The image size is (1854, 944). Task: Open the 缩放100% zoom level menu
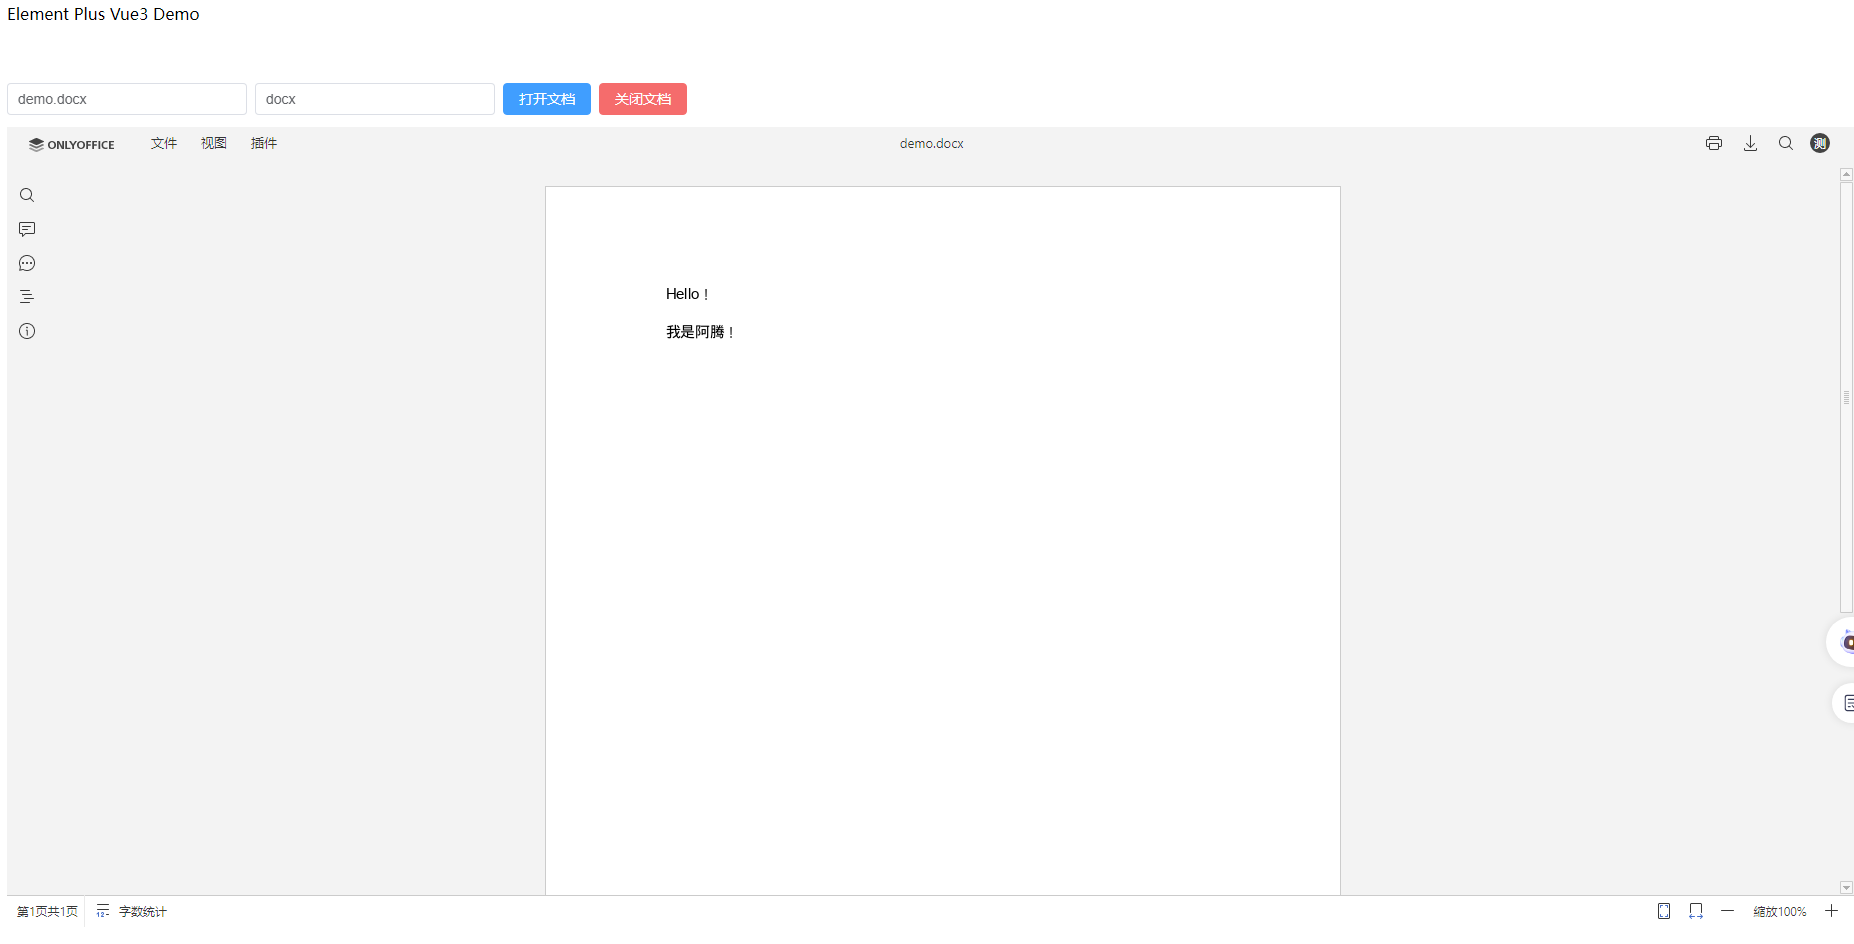click(1780, 911)
